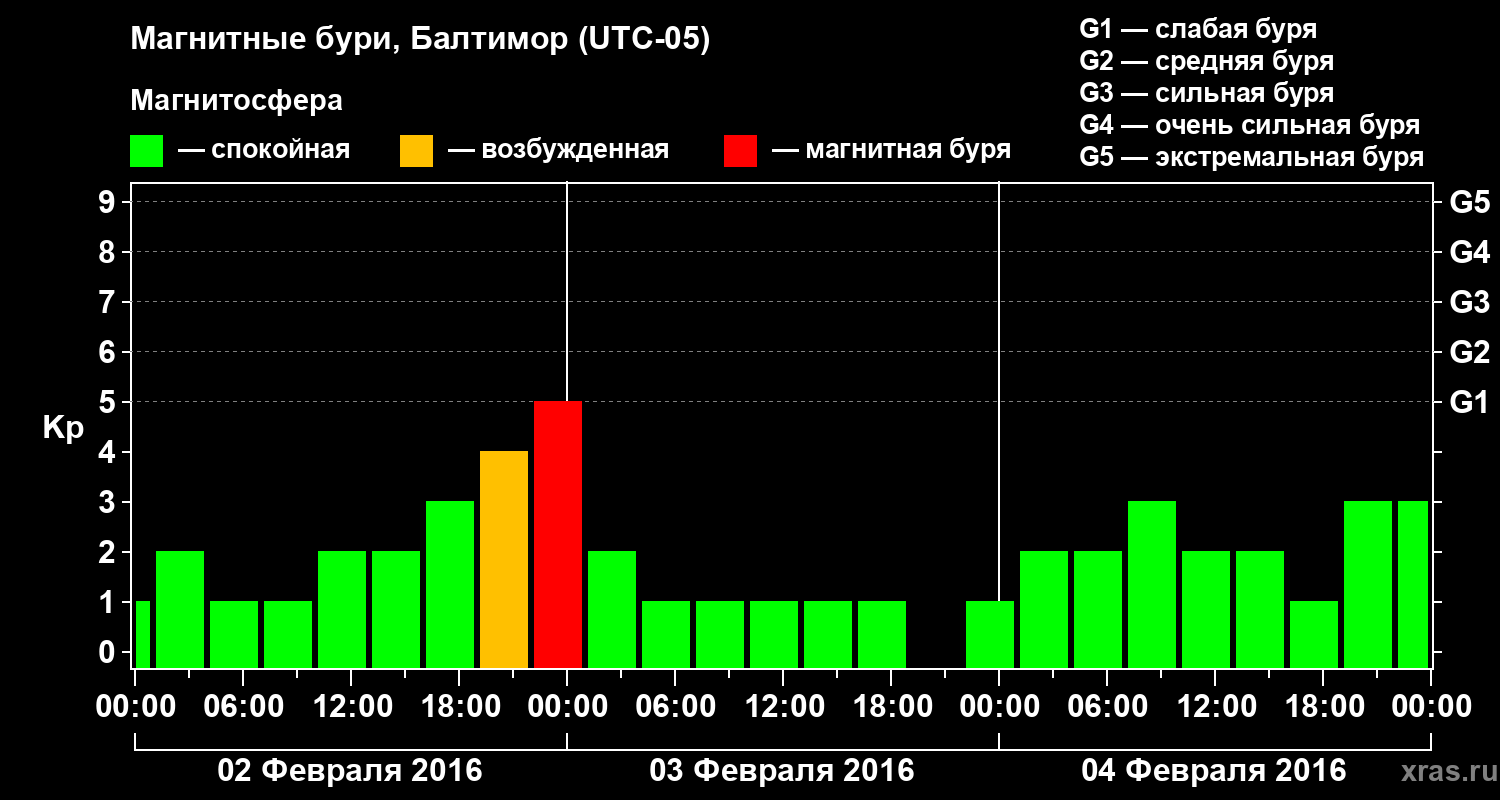Screen dimensions: 1500x800
Task: Click the 'G3' right axis label
Action: (1470, 302)
